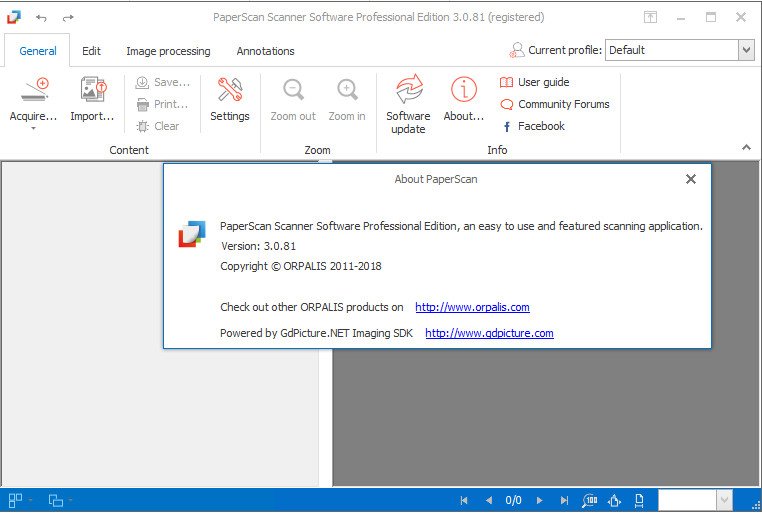Open the Annotations tab

coord(265,51)
